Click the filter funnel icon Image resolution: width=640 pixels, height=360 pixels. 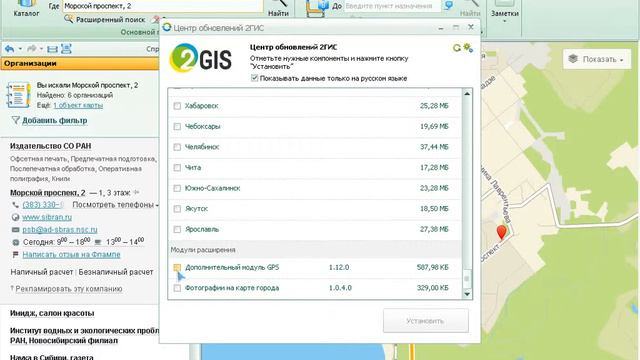[15, 120]
